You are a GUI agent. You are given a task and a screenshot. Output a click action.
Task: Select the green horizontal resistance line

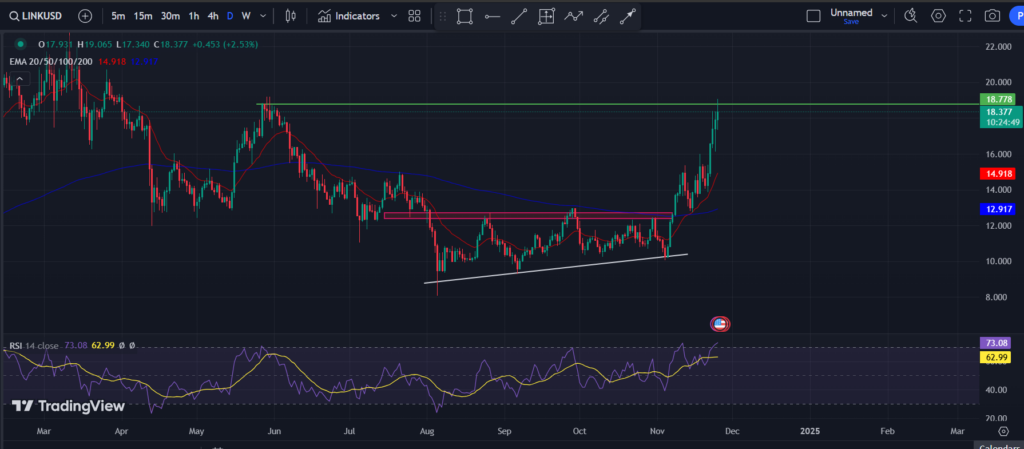pos(618,104)
